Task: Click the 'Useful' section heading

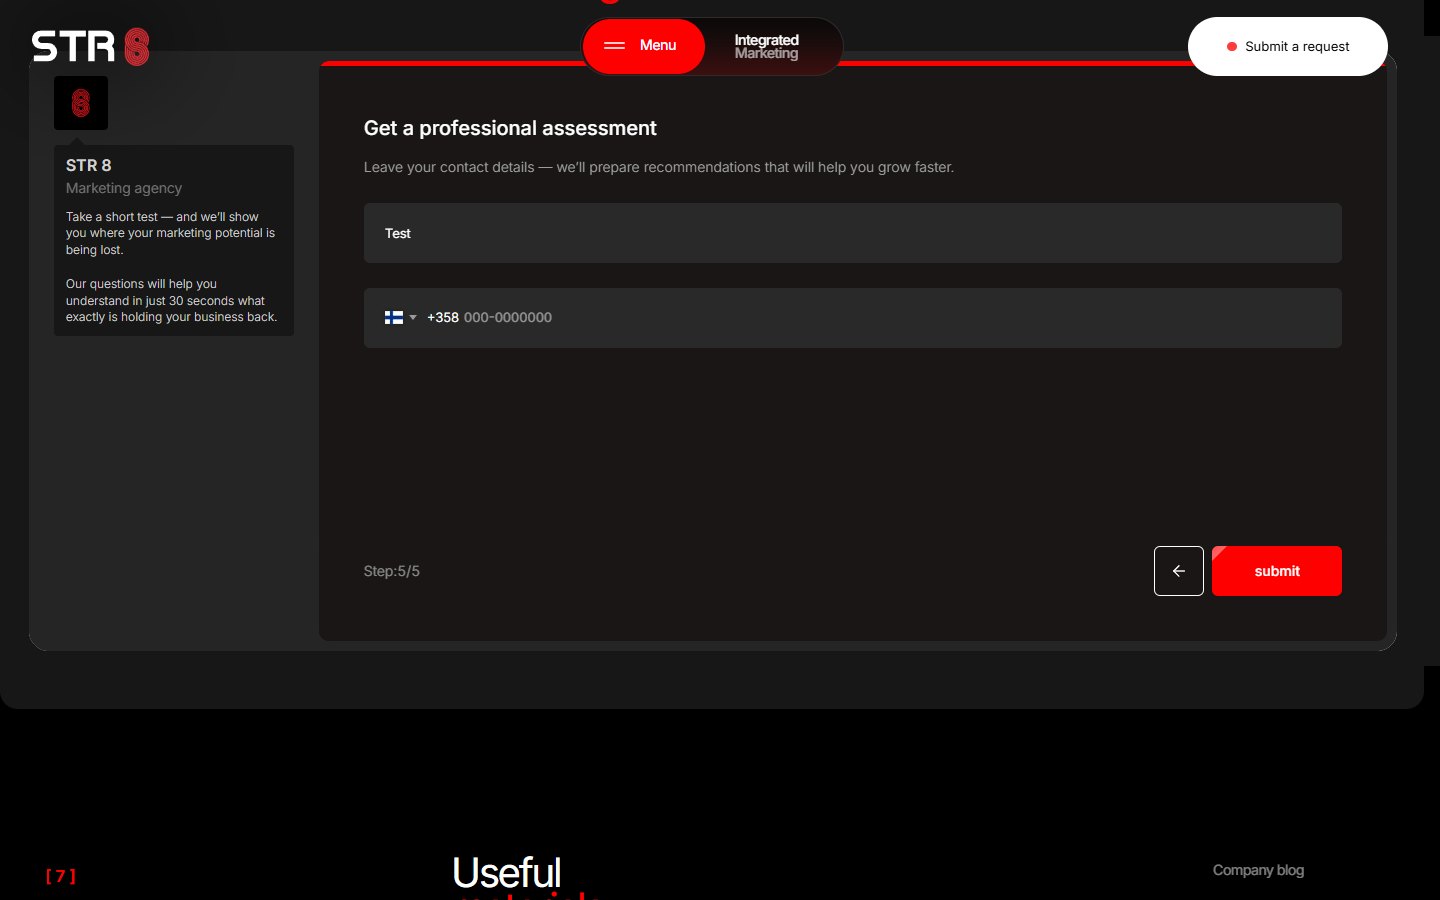Action: point(507,872)
